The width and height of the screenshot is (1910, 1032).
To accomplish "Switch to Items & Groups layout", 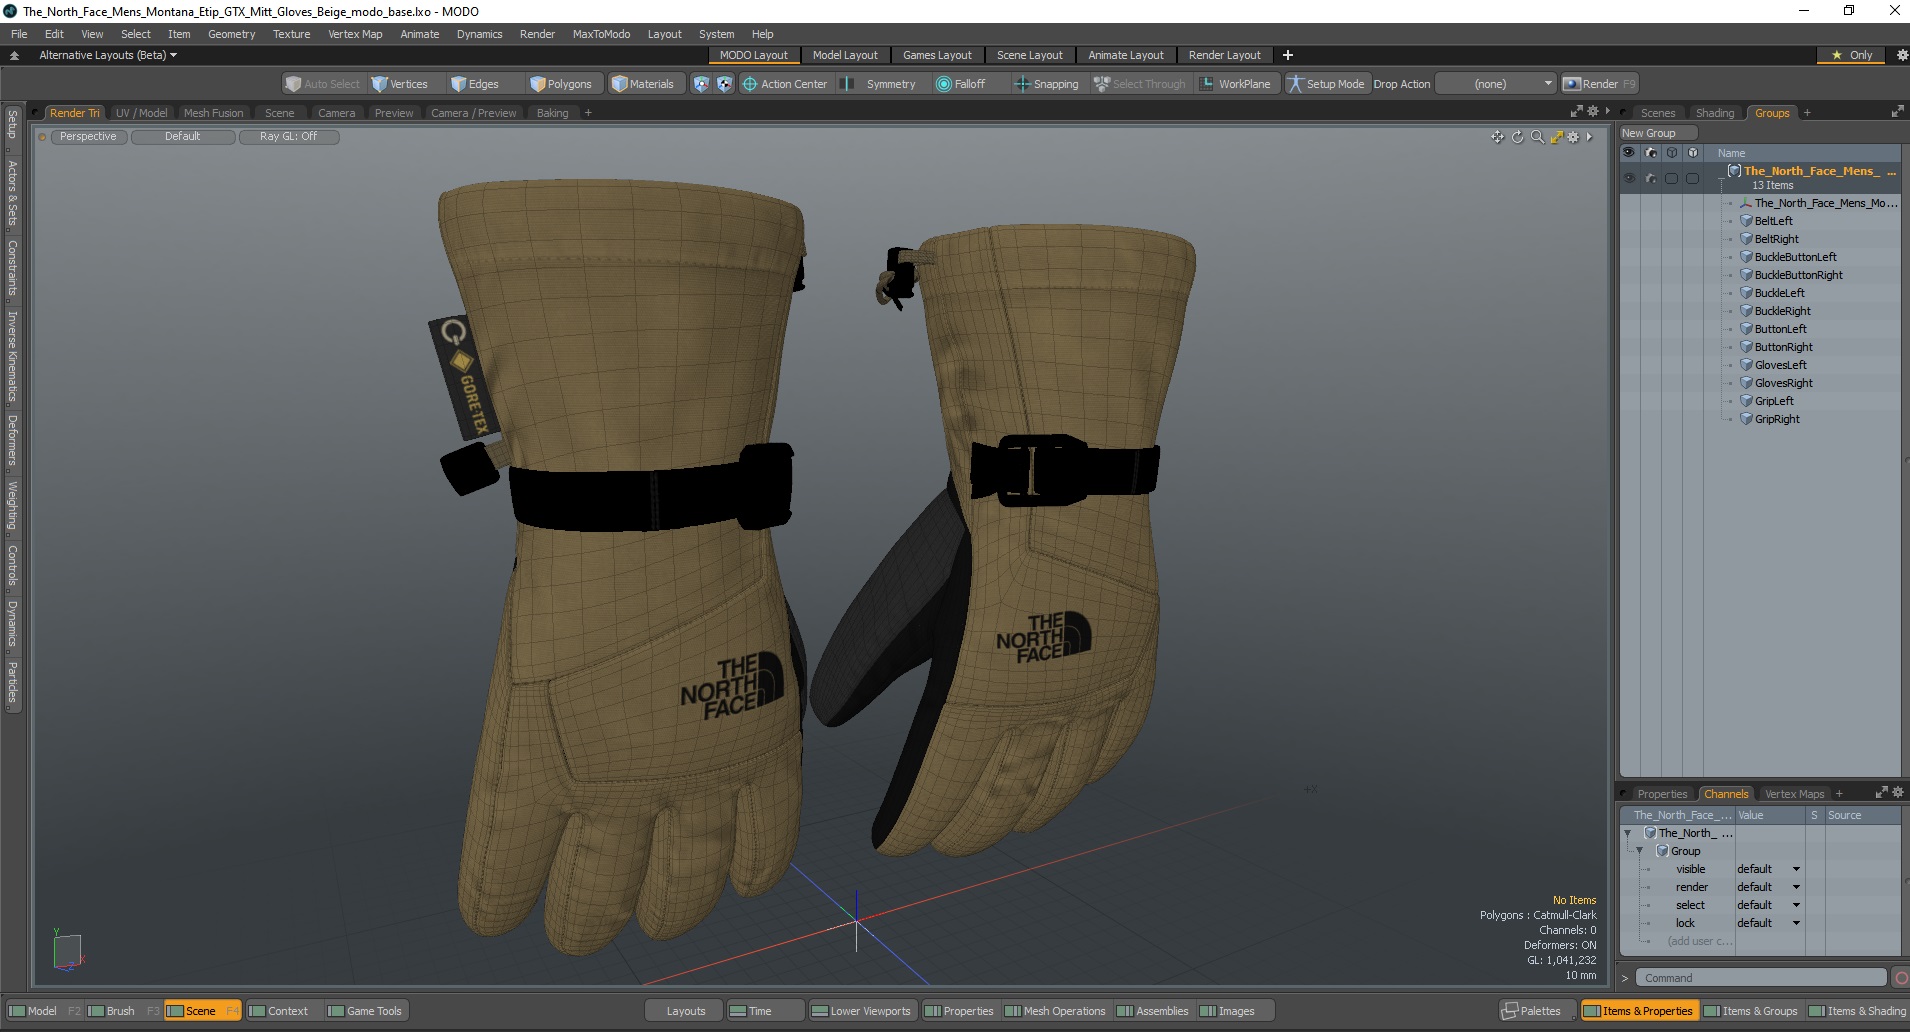I will 1751,1011.
